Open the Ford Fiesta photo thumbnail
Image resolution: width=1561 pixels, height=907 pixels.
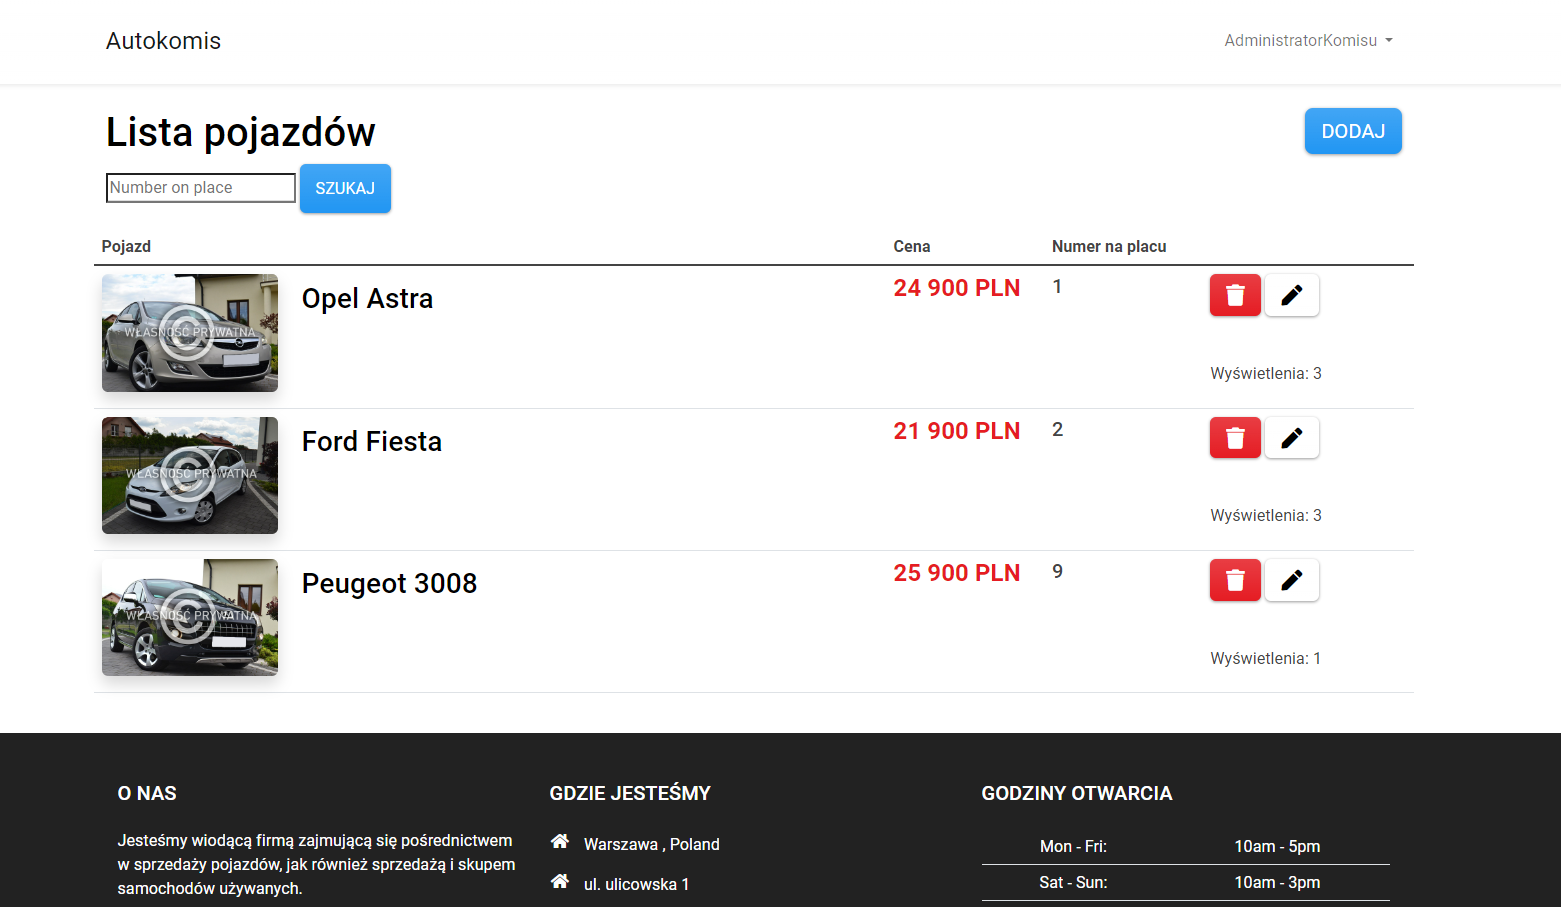pos(190,475)
